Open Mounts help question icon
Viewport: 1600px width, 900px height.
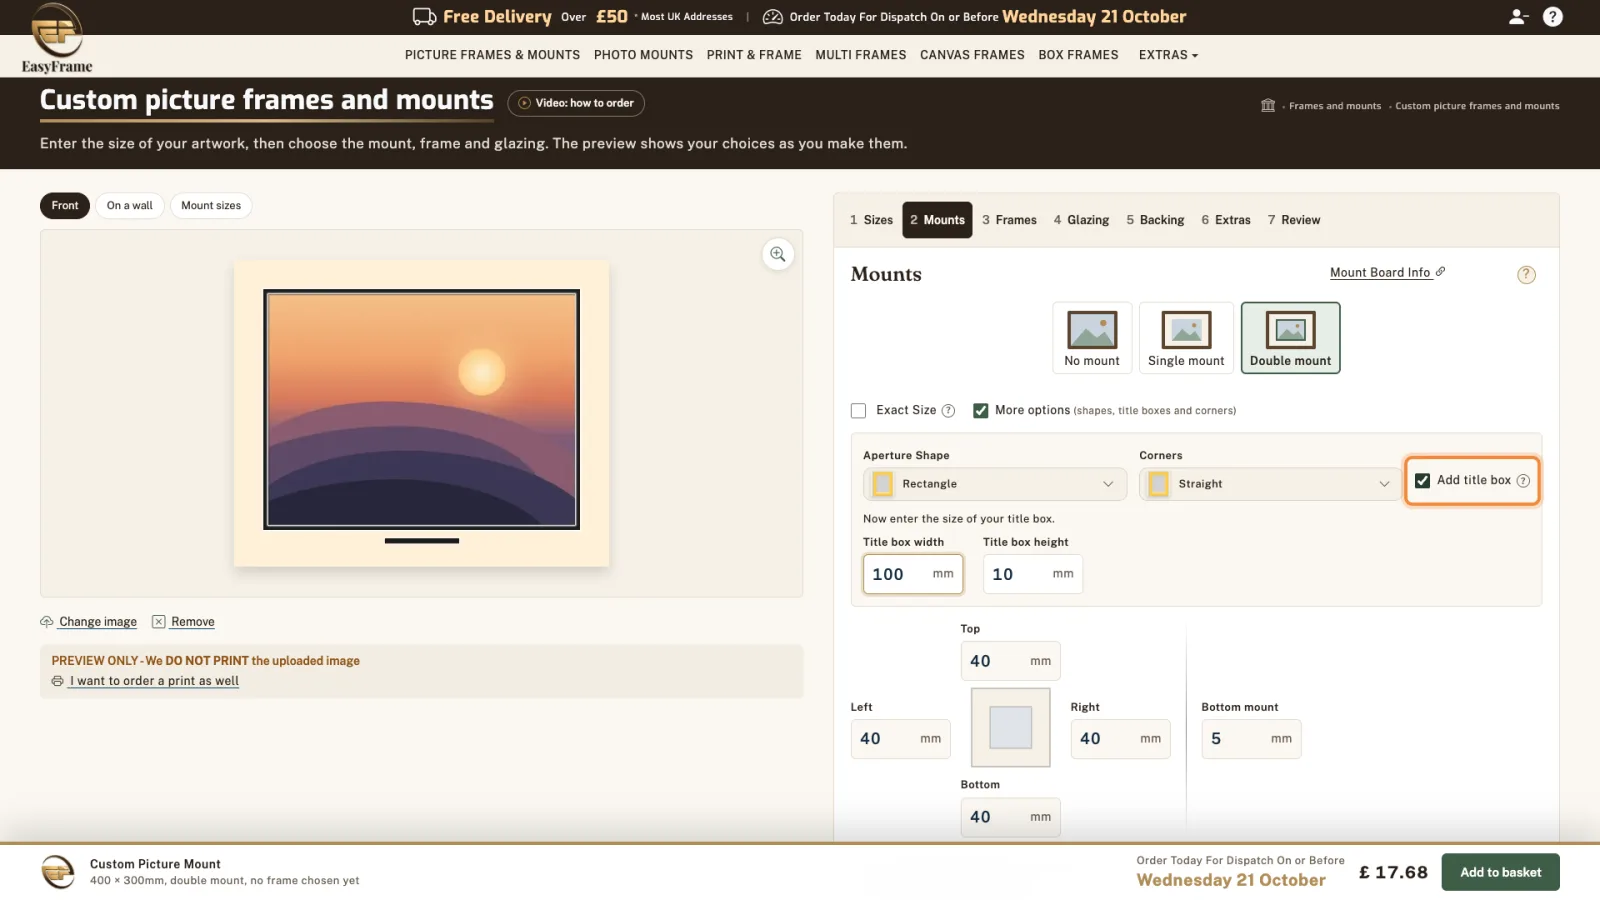click(1526, 275)
